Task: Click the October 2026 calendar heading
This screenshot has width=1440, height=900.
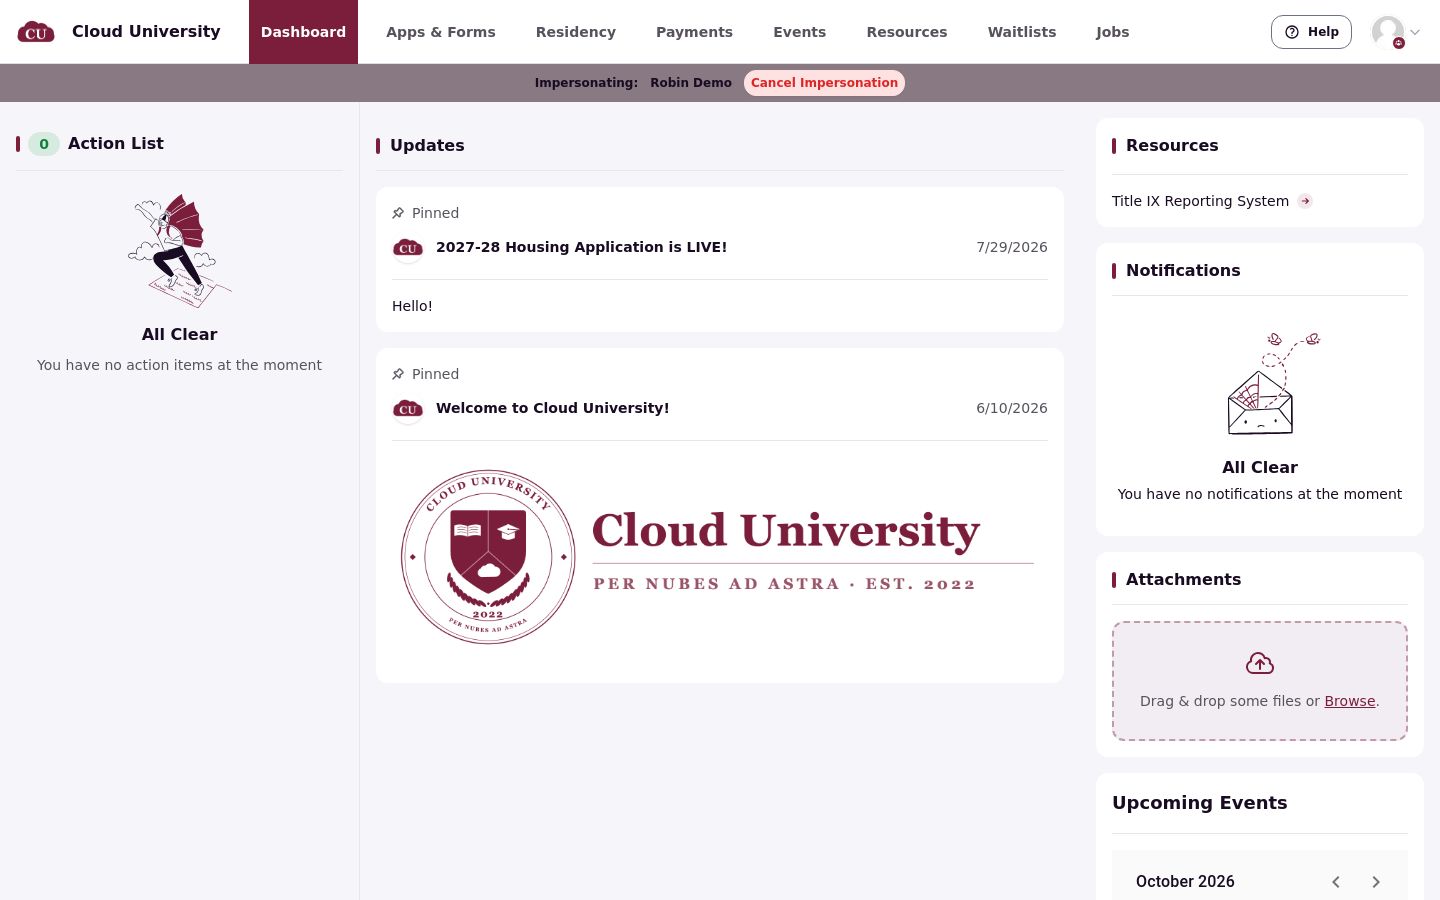Action: pyautogui.click(x=1185, y=881)
